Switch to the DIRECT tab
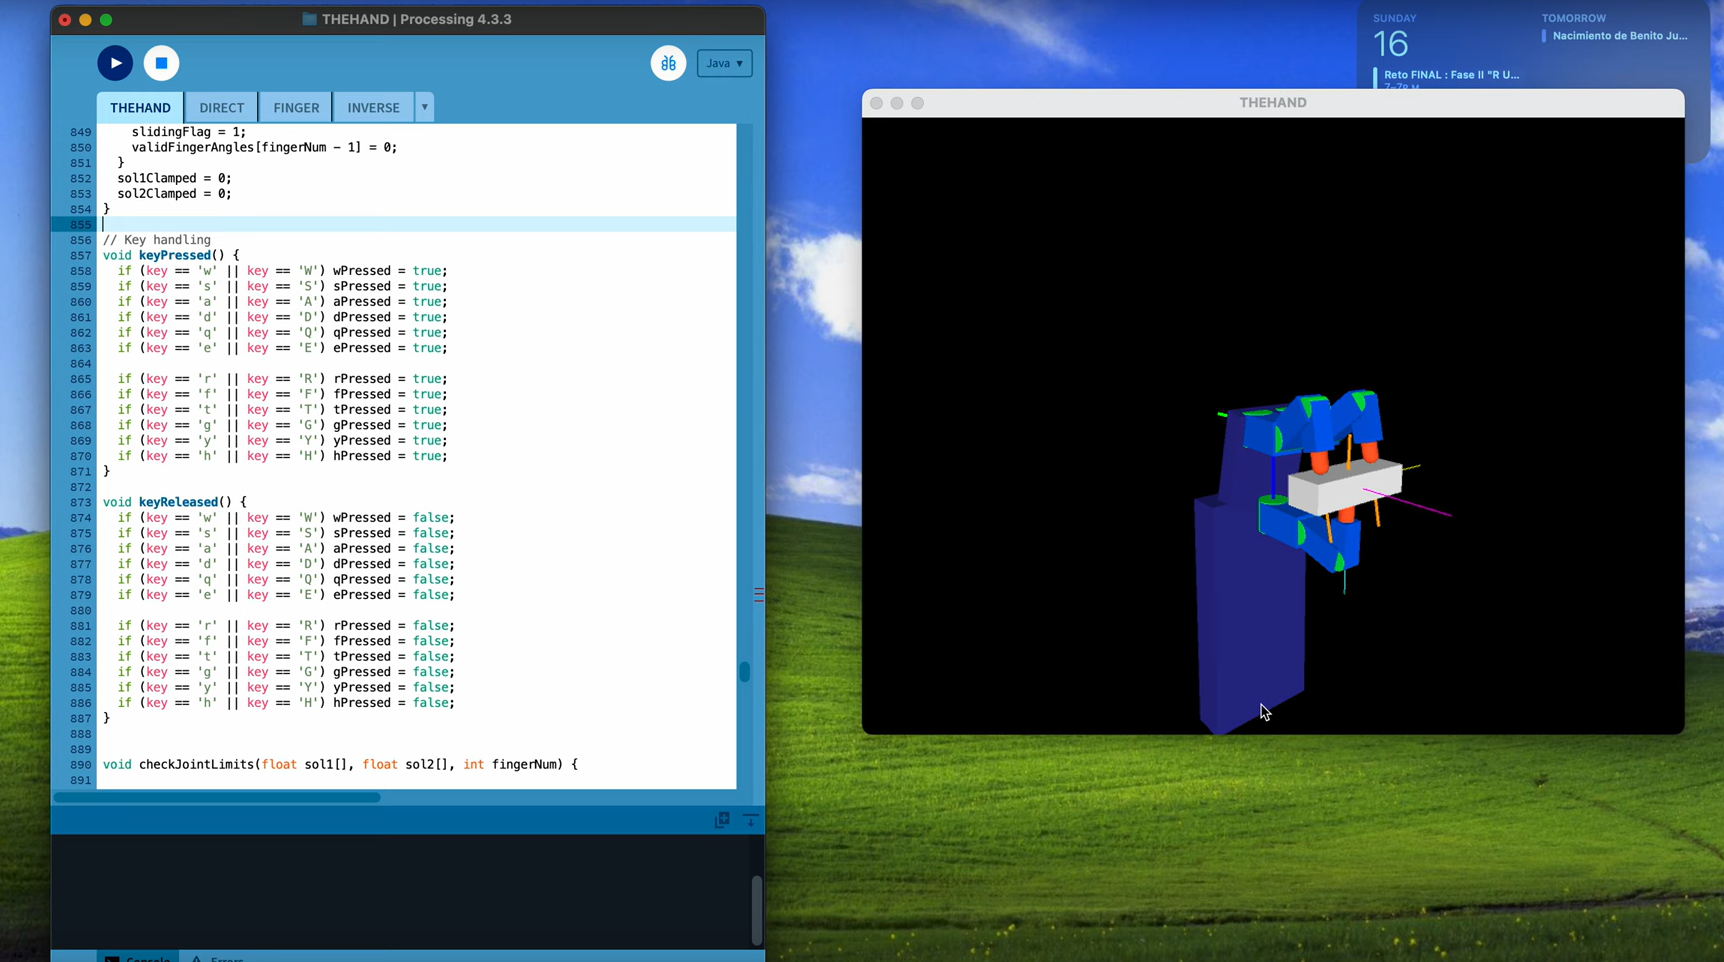 [221, 108]
